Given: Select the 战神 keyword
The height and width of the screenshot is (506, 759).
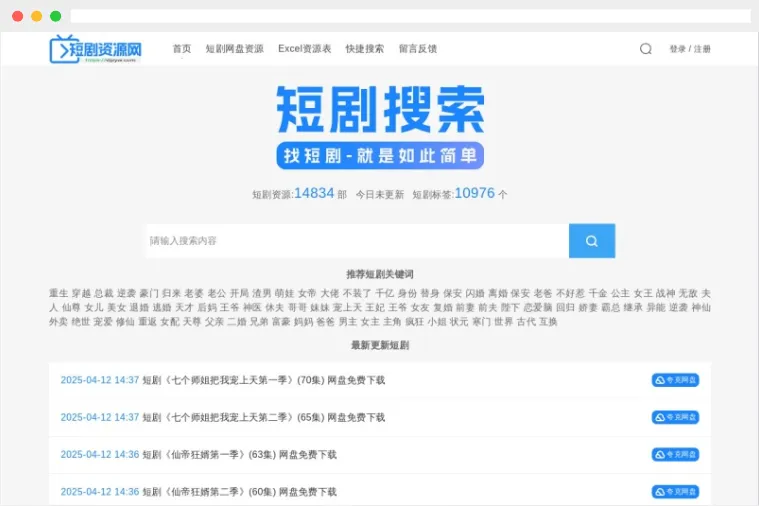Looking at the screenshot, I should pyautogui.click(x=666, y=293).
